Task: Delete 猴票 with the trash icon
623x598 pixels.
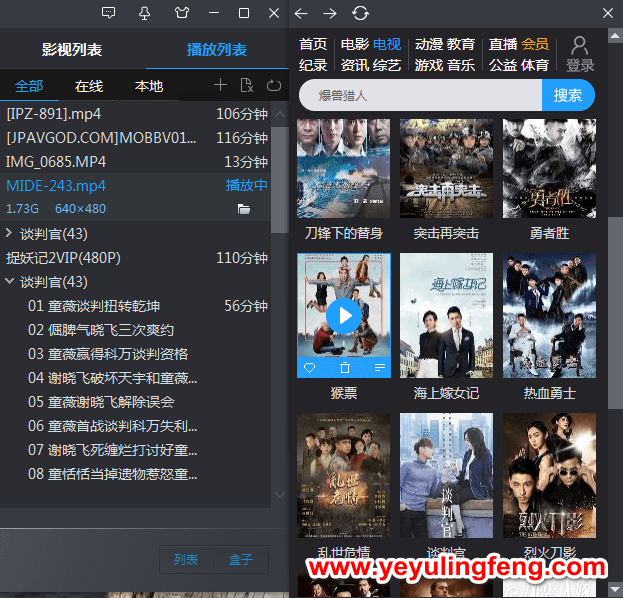Action: pyautogui.click(x=345, y=368)
